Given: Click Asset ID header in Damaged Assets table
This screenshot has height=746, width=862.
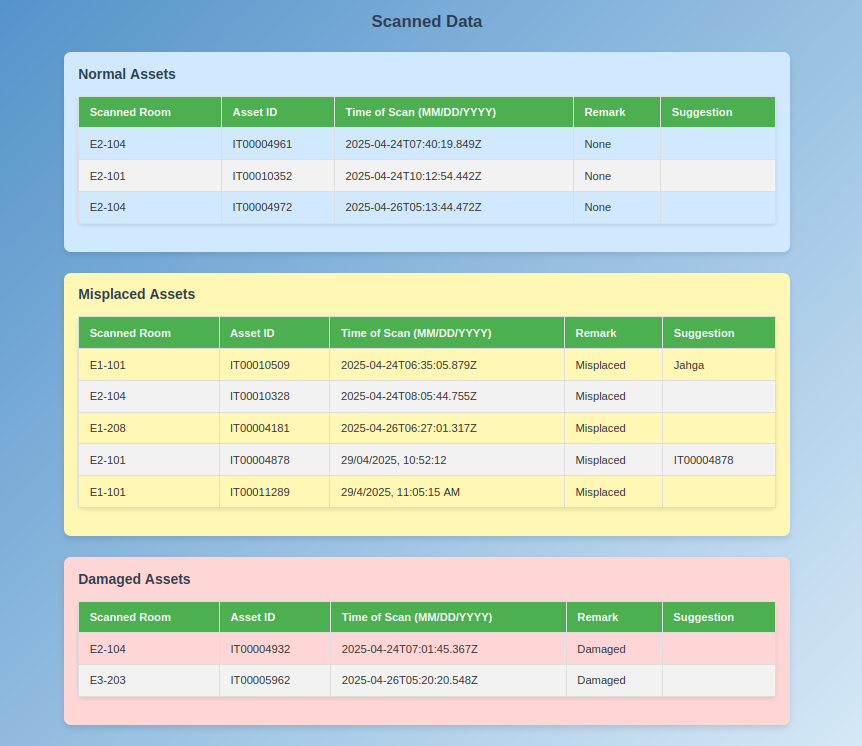Looking at the screenshot, I should pos(275,617).
